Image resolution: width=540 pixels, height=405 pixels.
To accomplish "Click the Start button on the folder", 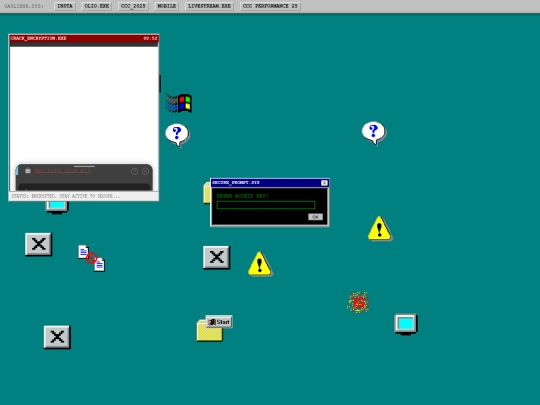I will point(219,322).
